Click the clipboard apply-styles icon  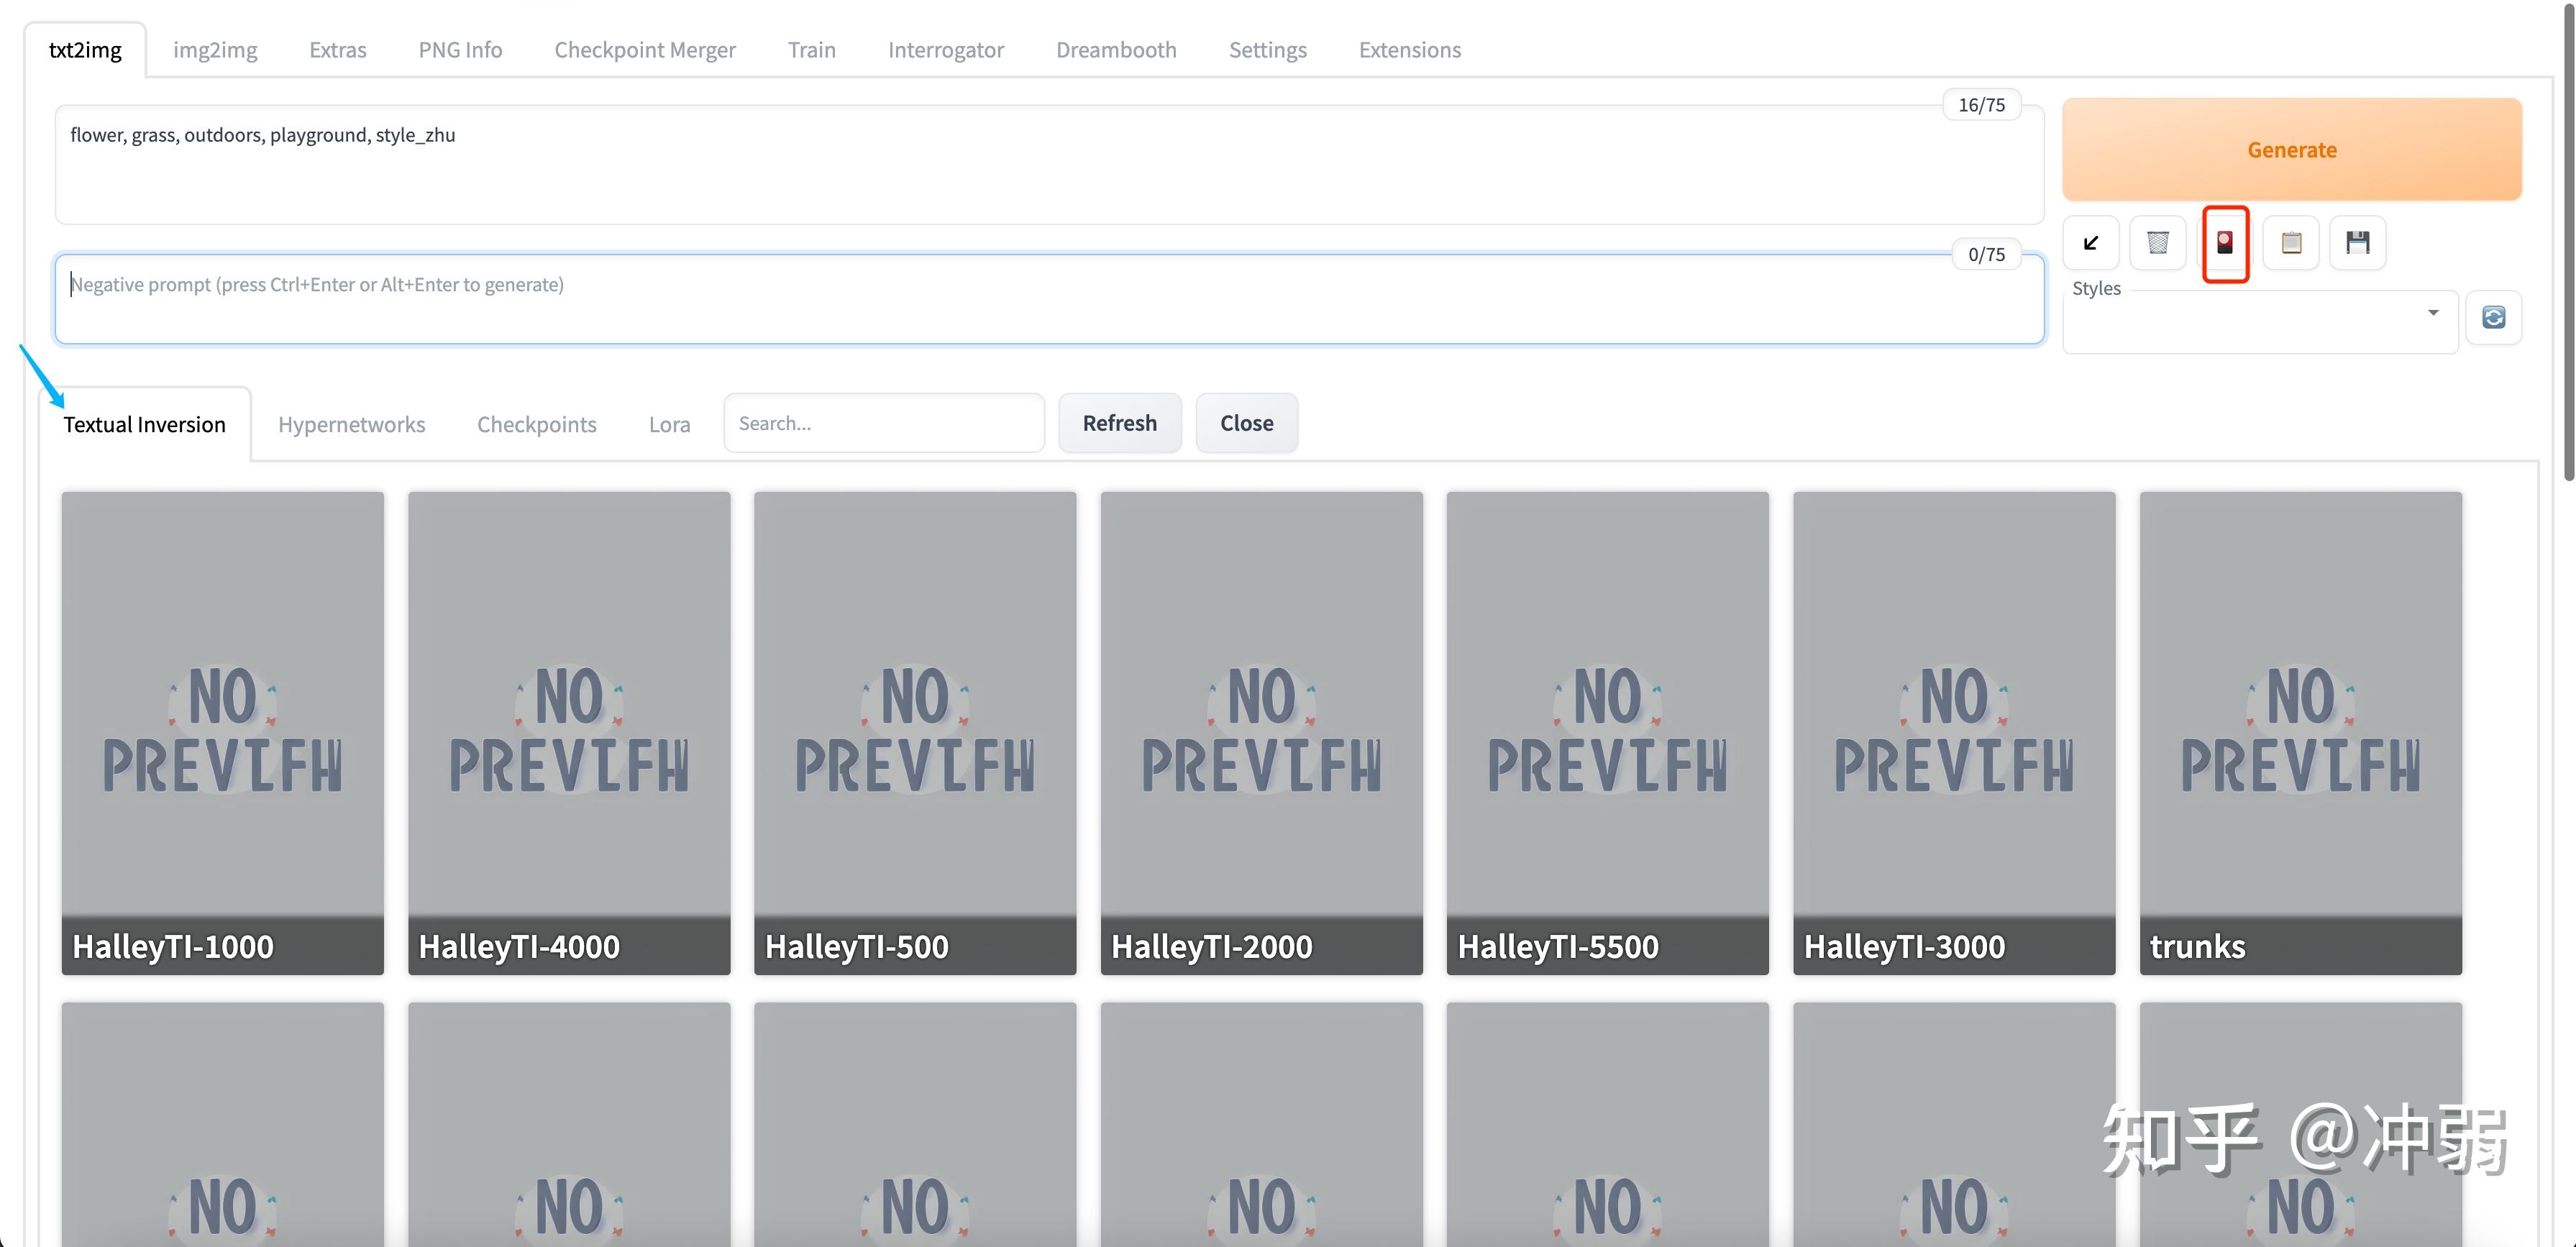[x=2291, y=243]
